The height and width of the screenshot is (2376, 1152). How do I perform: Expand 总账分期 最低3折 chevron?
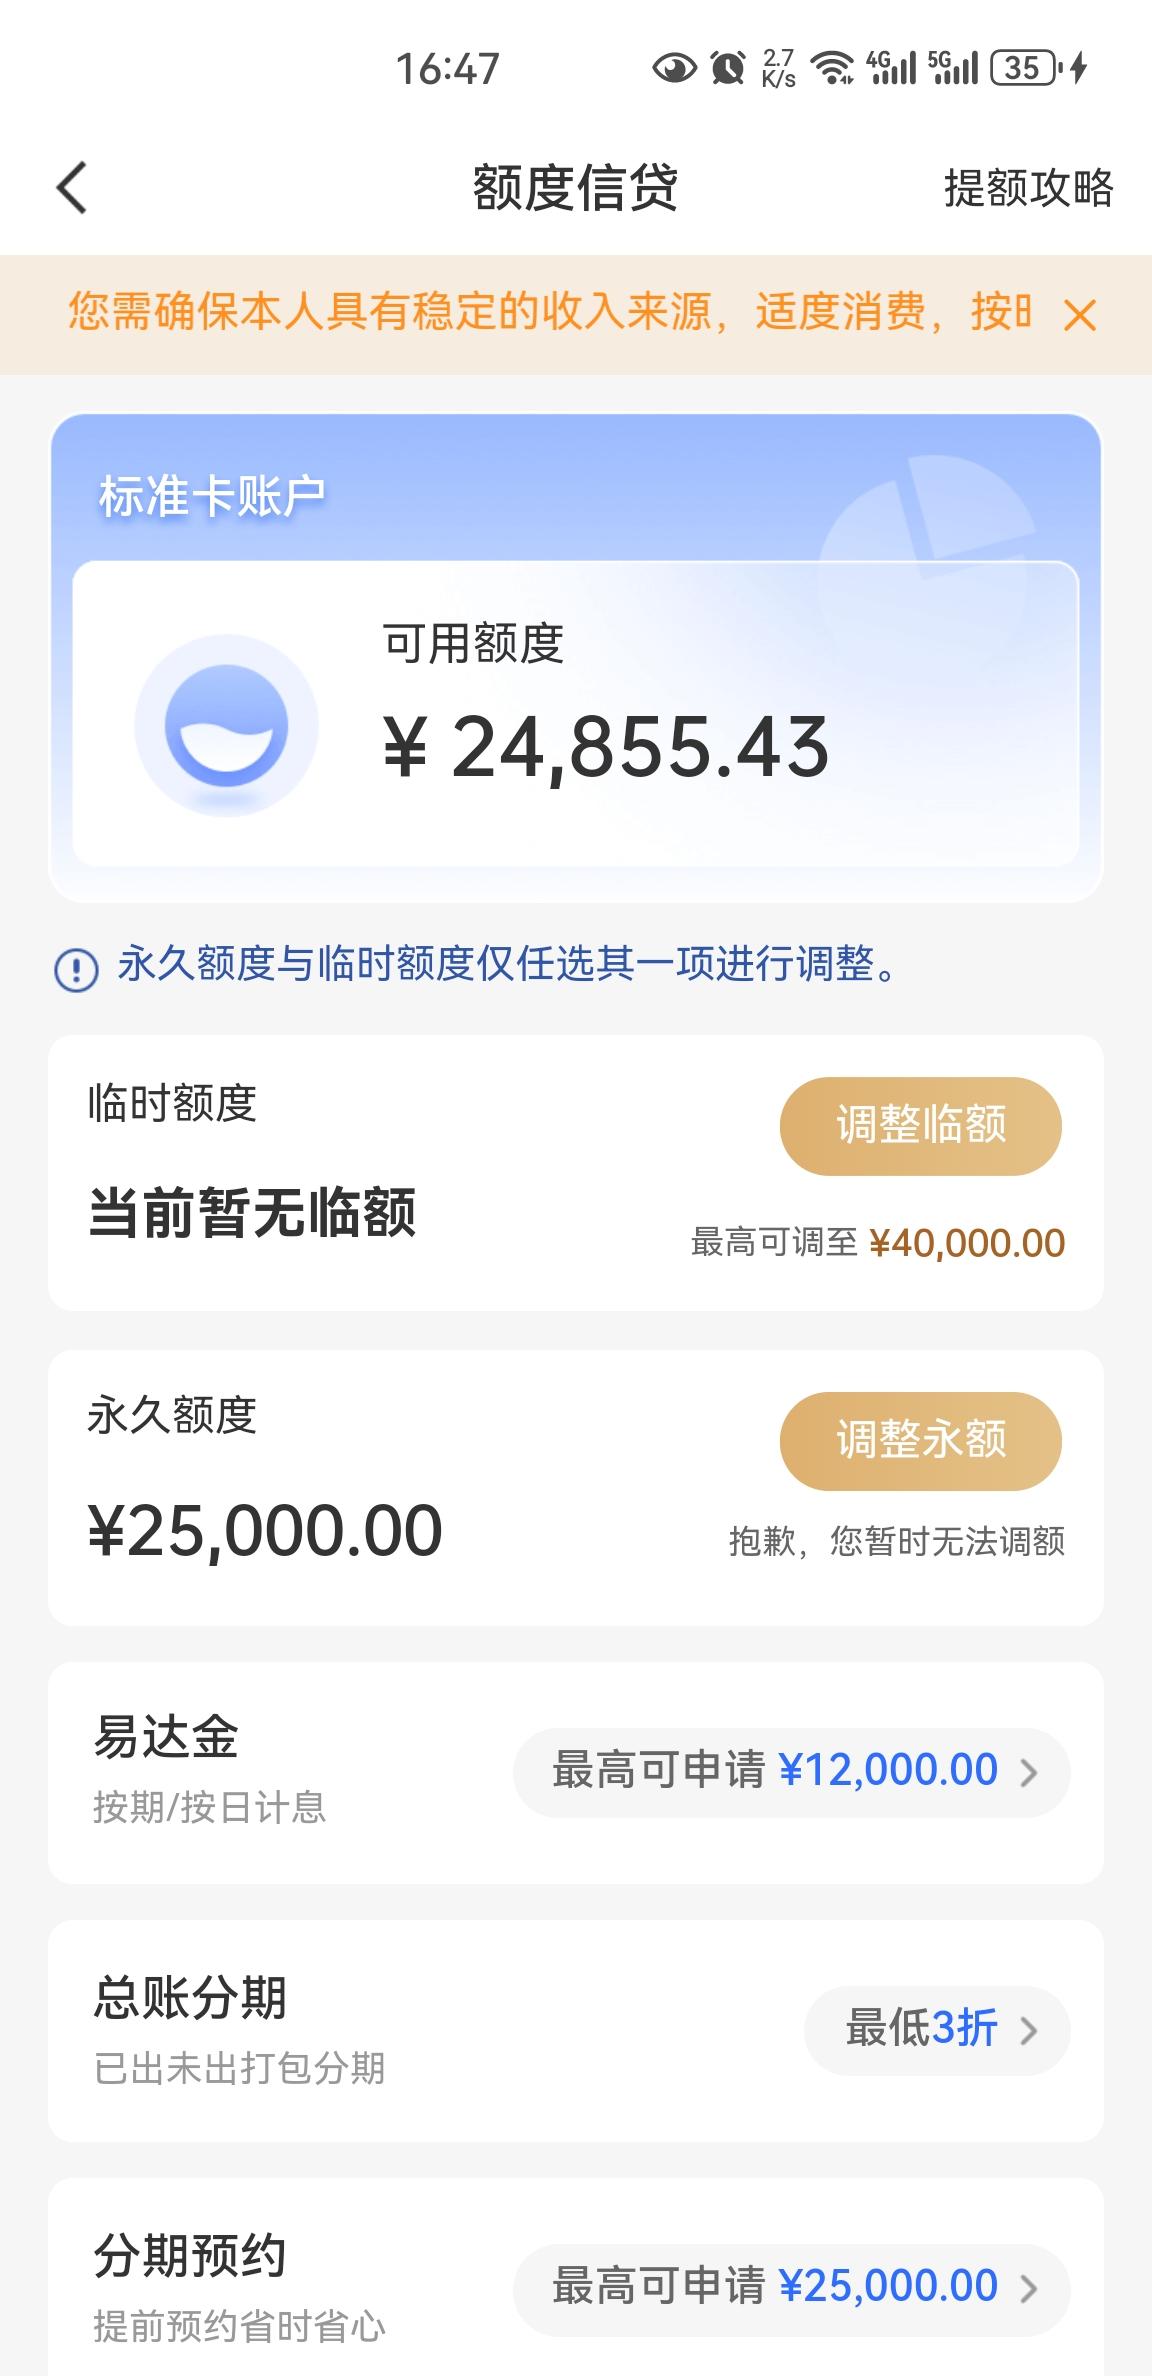(x=1029, y=2031)
